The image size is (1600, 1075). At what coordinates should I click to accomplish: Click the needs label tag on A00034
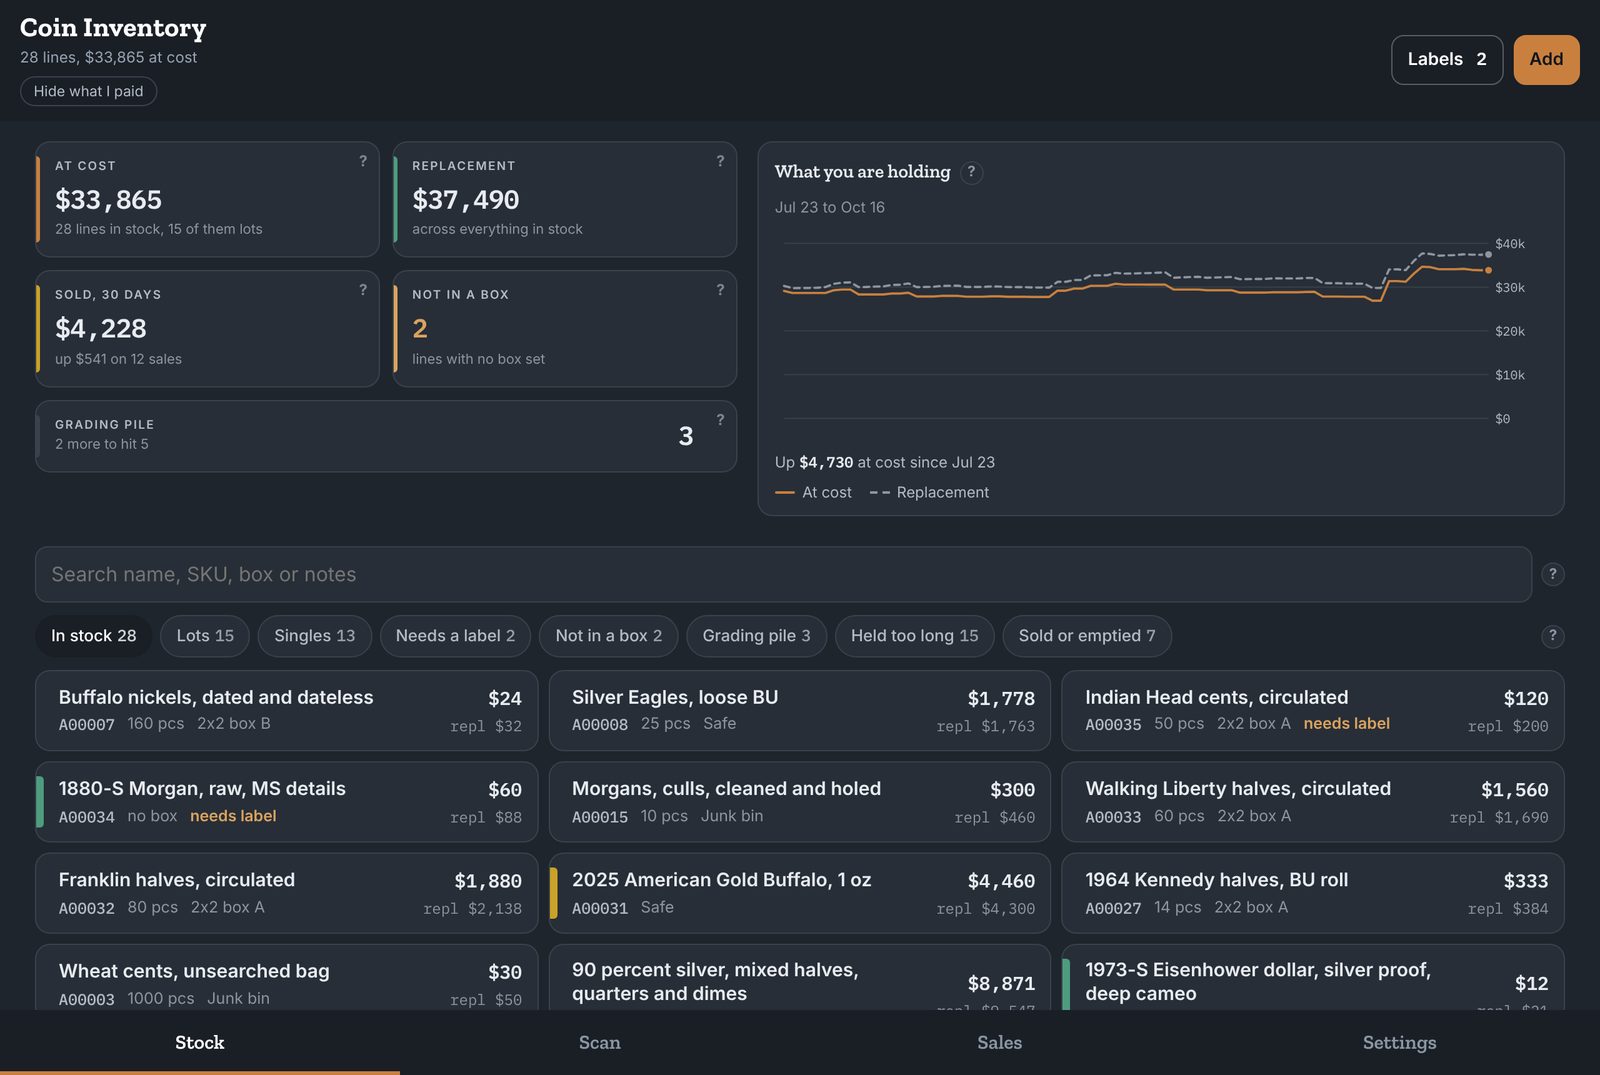(233, 816)
